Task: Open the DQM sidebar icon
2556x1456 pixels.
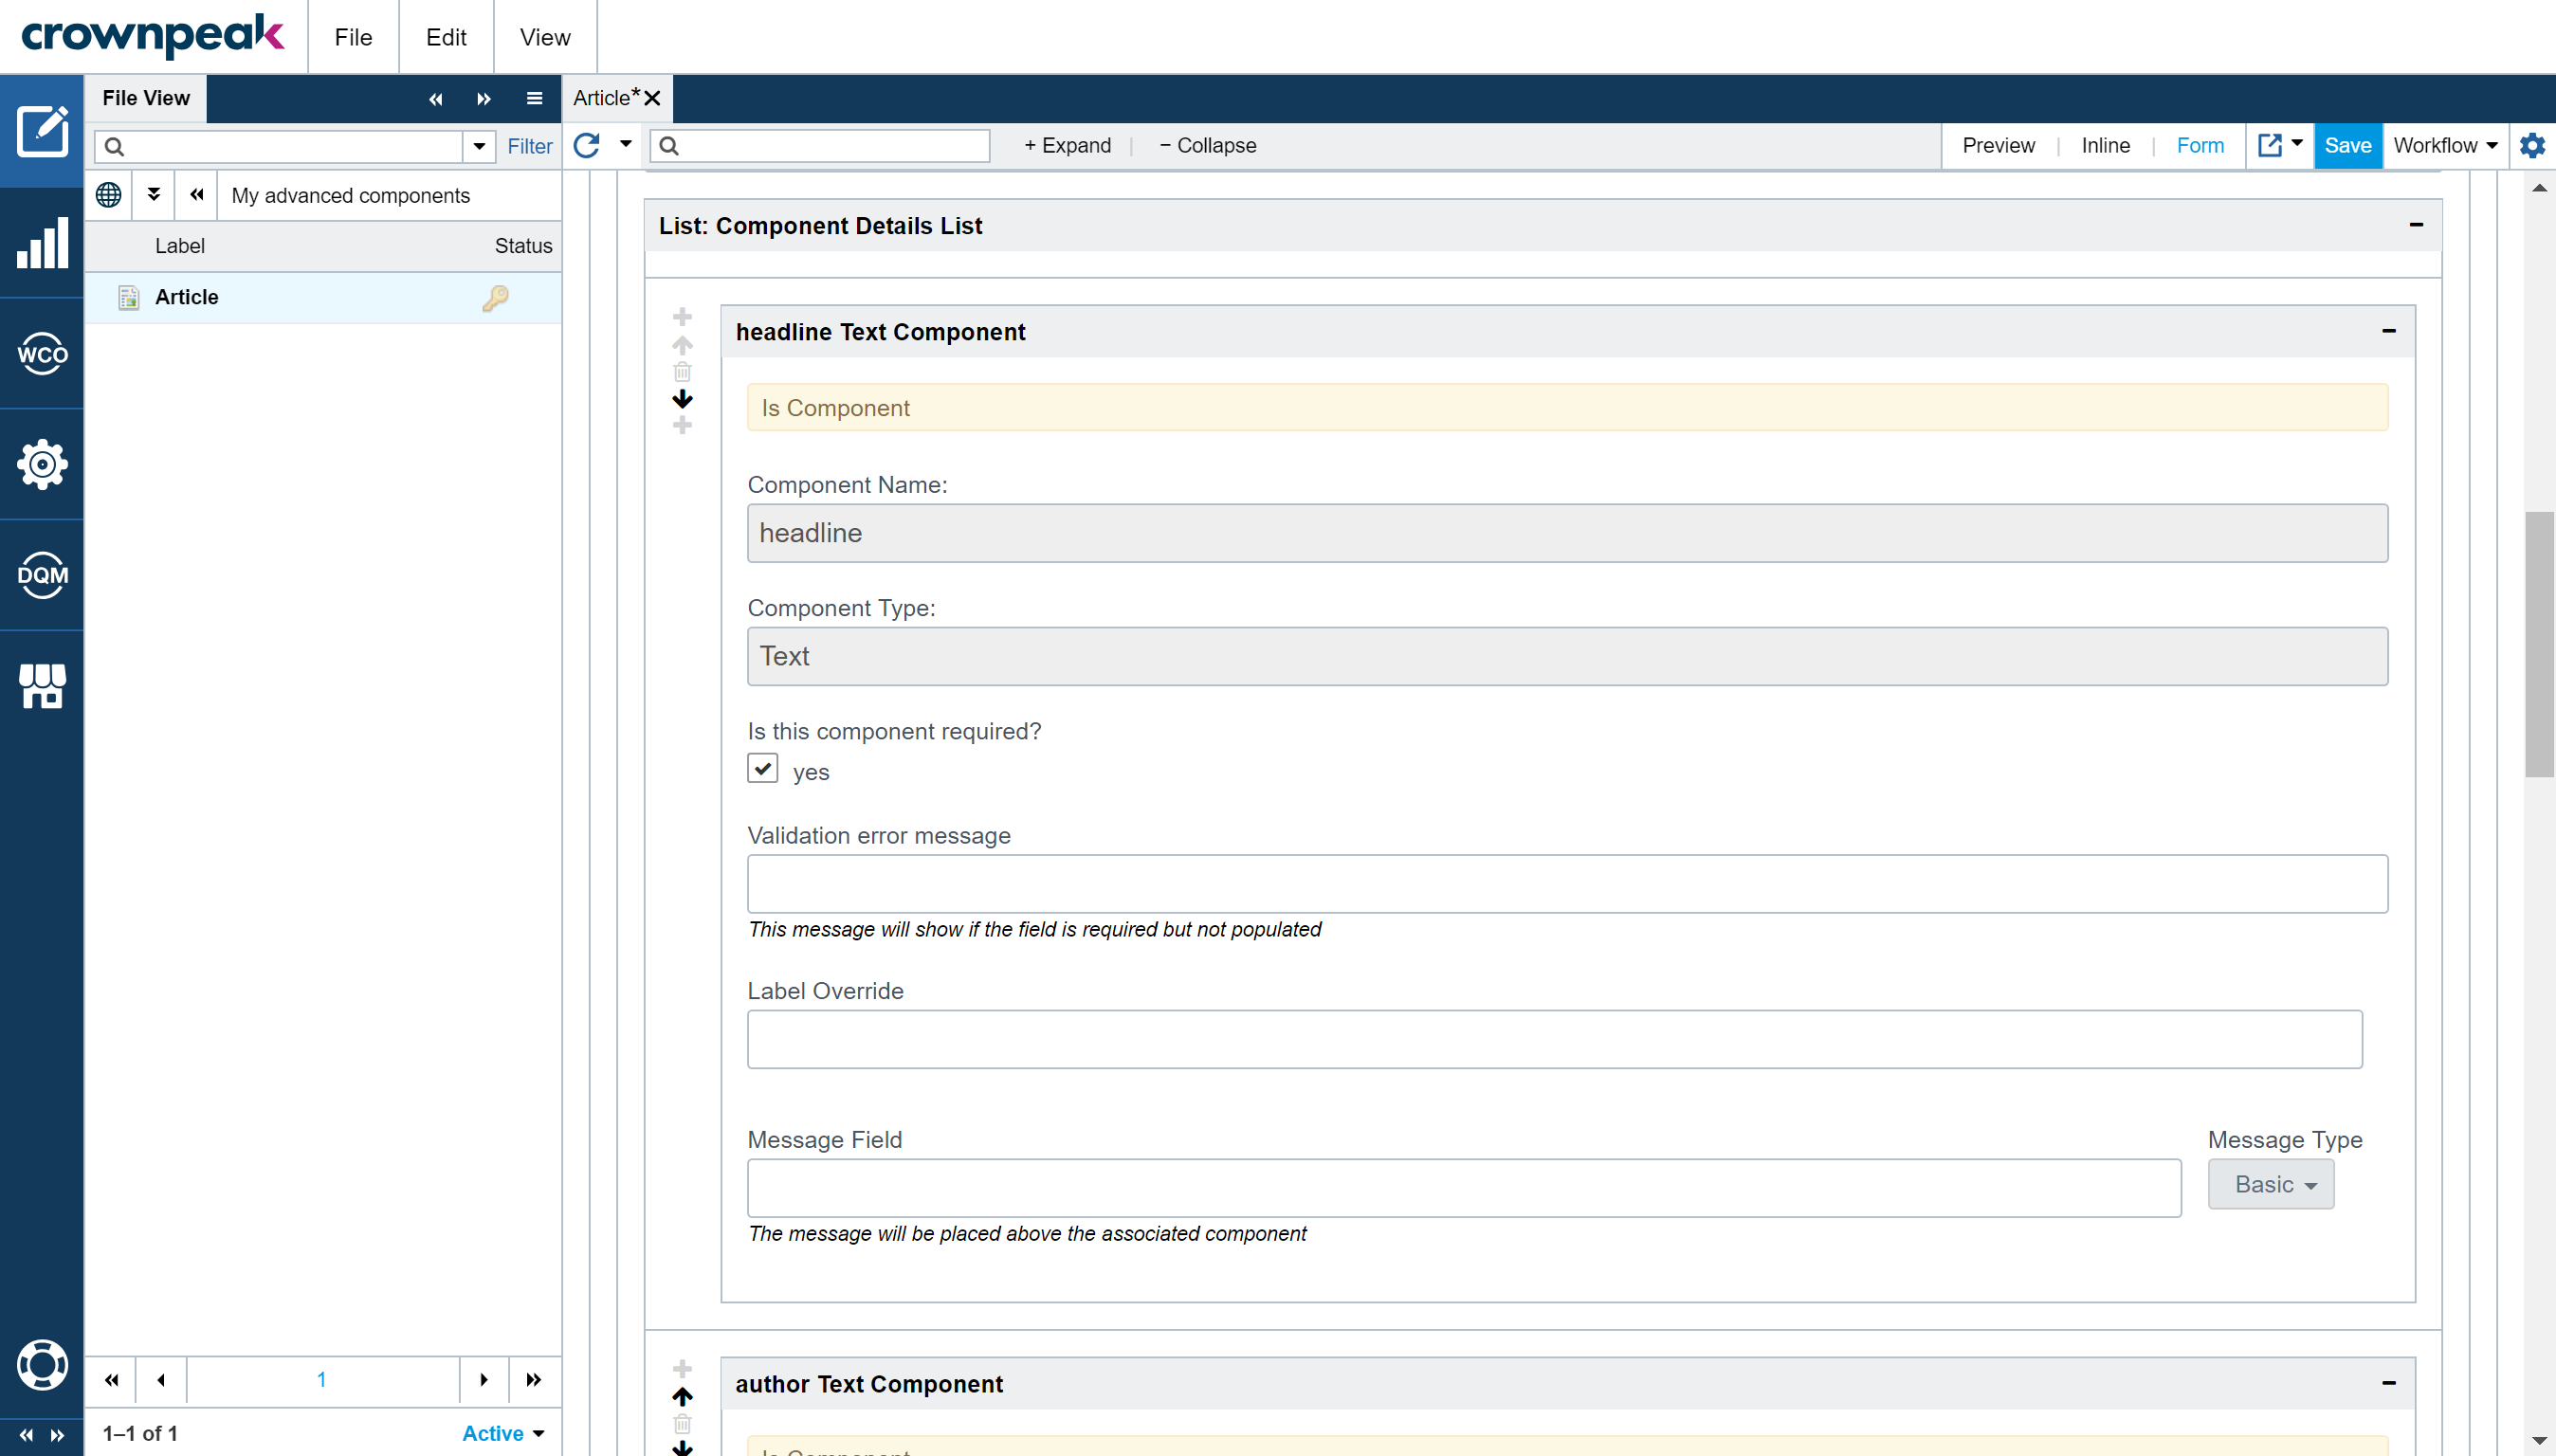Action: (x=42, y=575)
